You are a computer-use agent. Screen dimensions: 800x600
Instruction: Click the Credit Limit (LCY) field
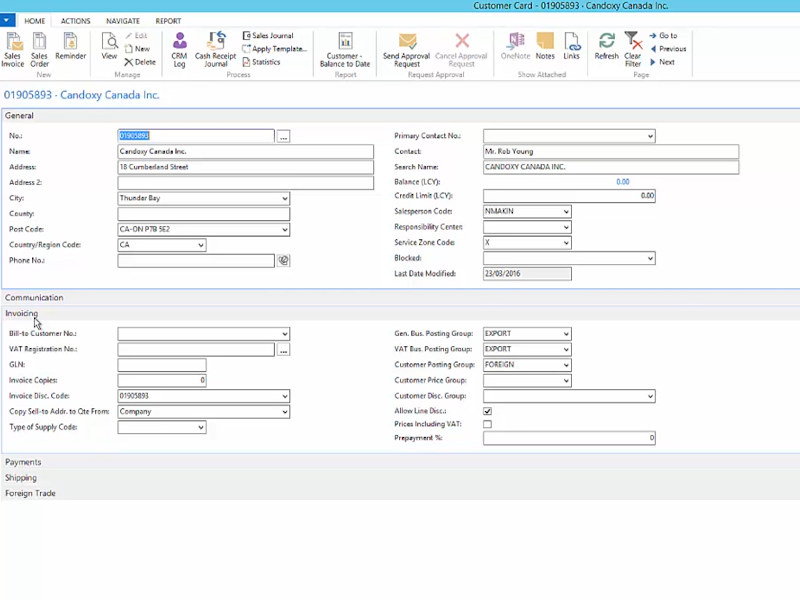[x=569, y=196]
